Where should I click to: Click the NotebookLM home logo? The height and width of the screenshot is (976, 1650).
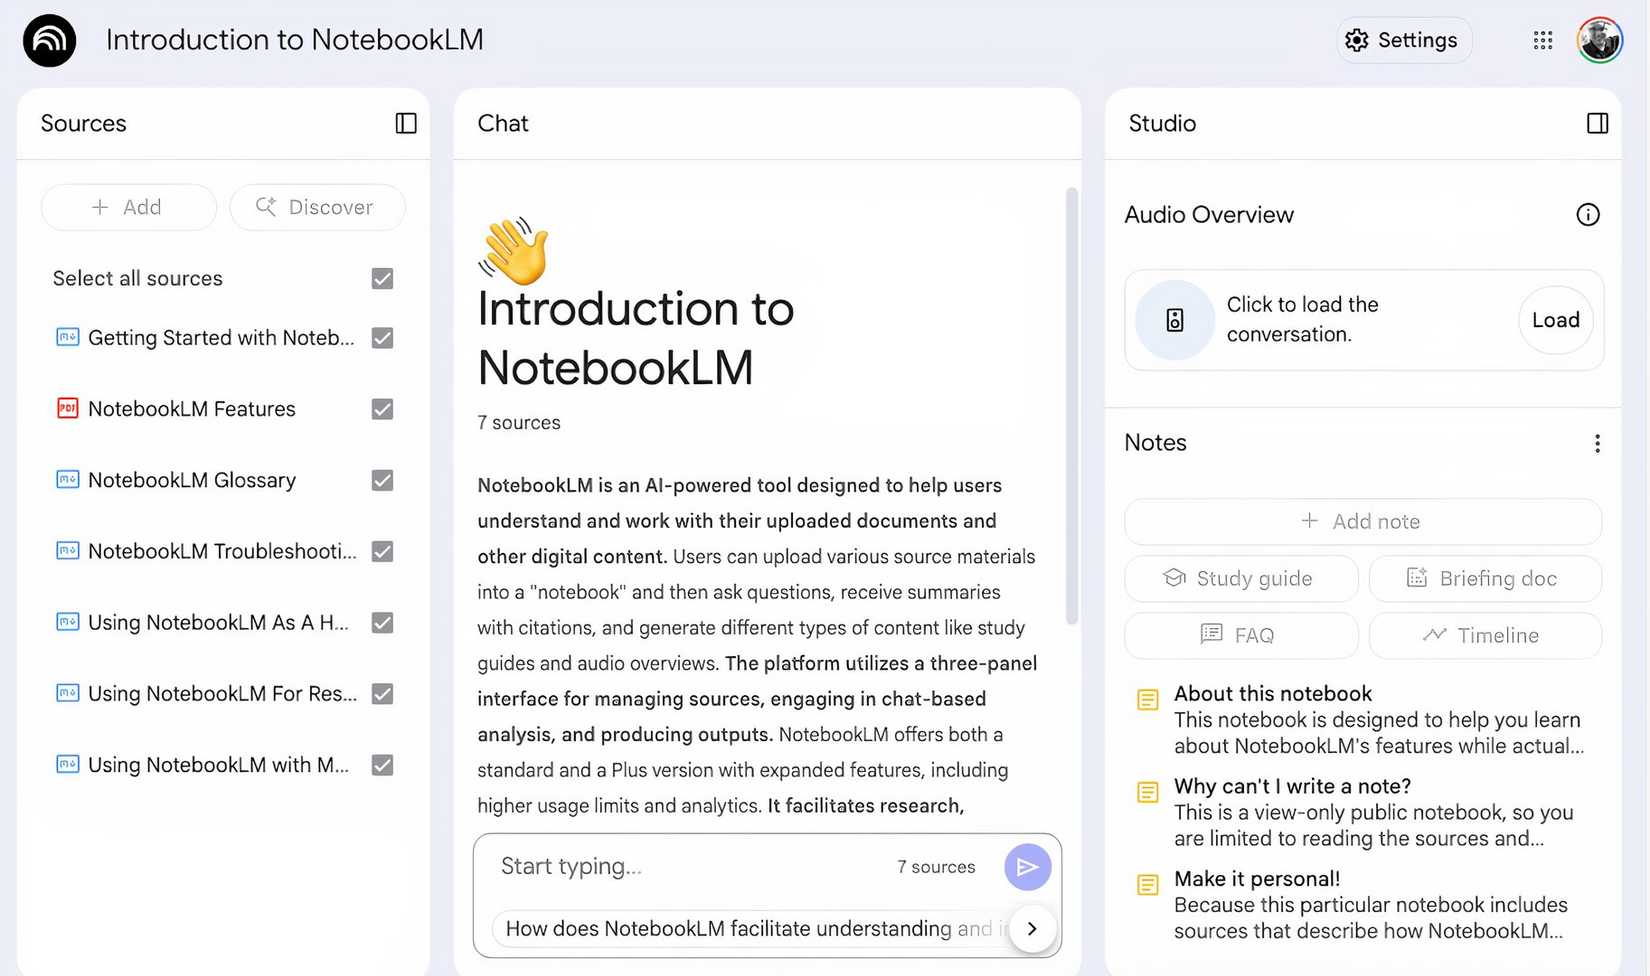point(48,40)
